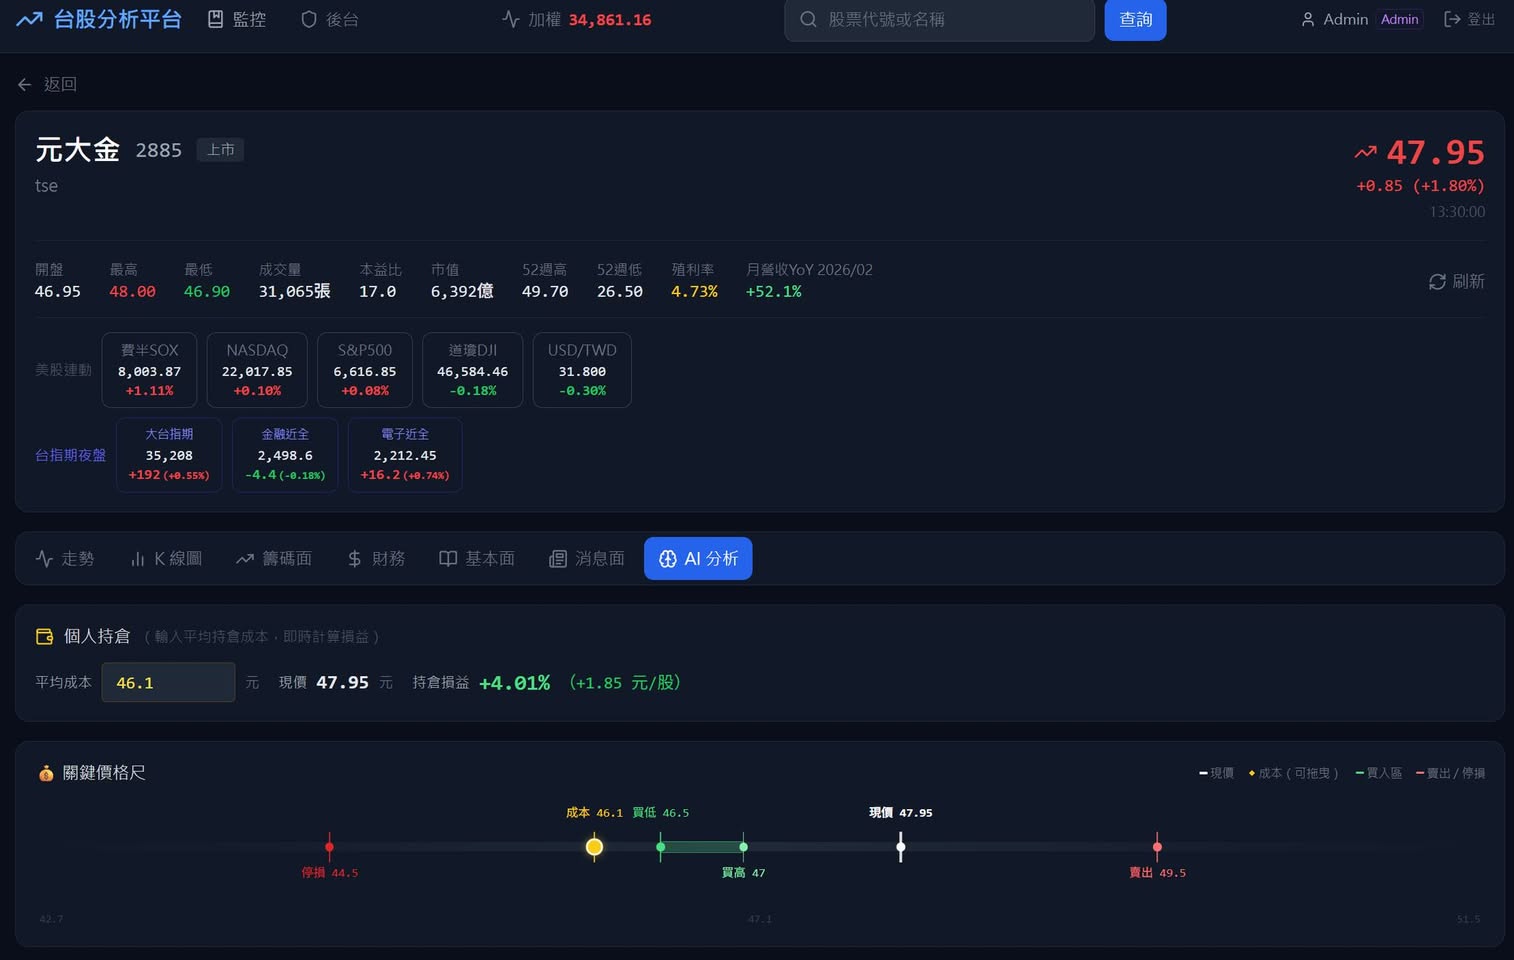
Task: Click the 個人持倉 wallet icon
Action: (x=44, y=636)
